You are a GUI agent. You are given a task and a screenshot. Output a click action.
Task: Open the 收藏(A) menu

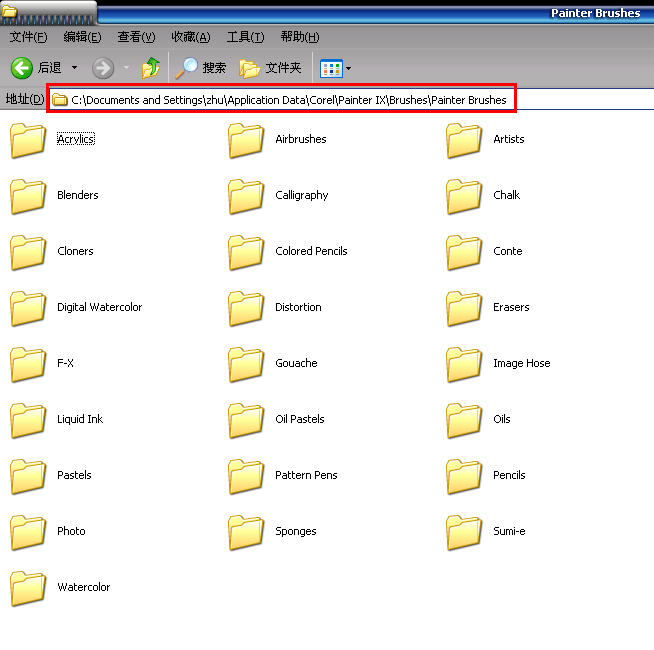(x=190, y=37)
